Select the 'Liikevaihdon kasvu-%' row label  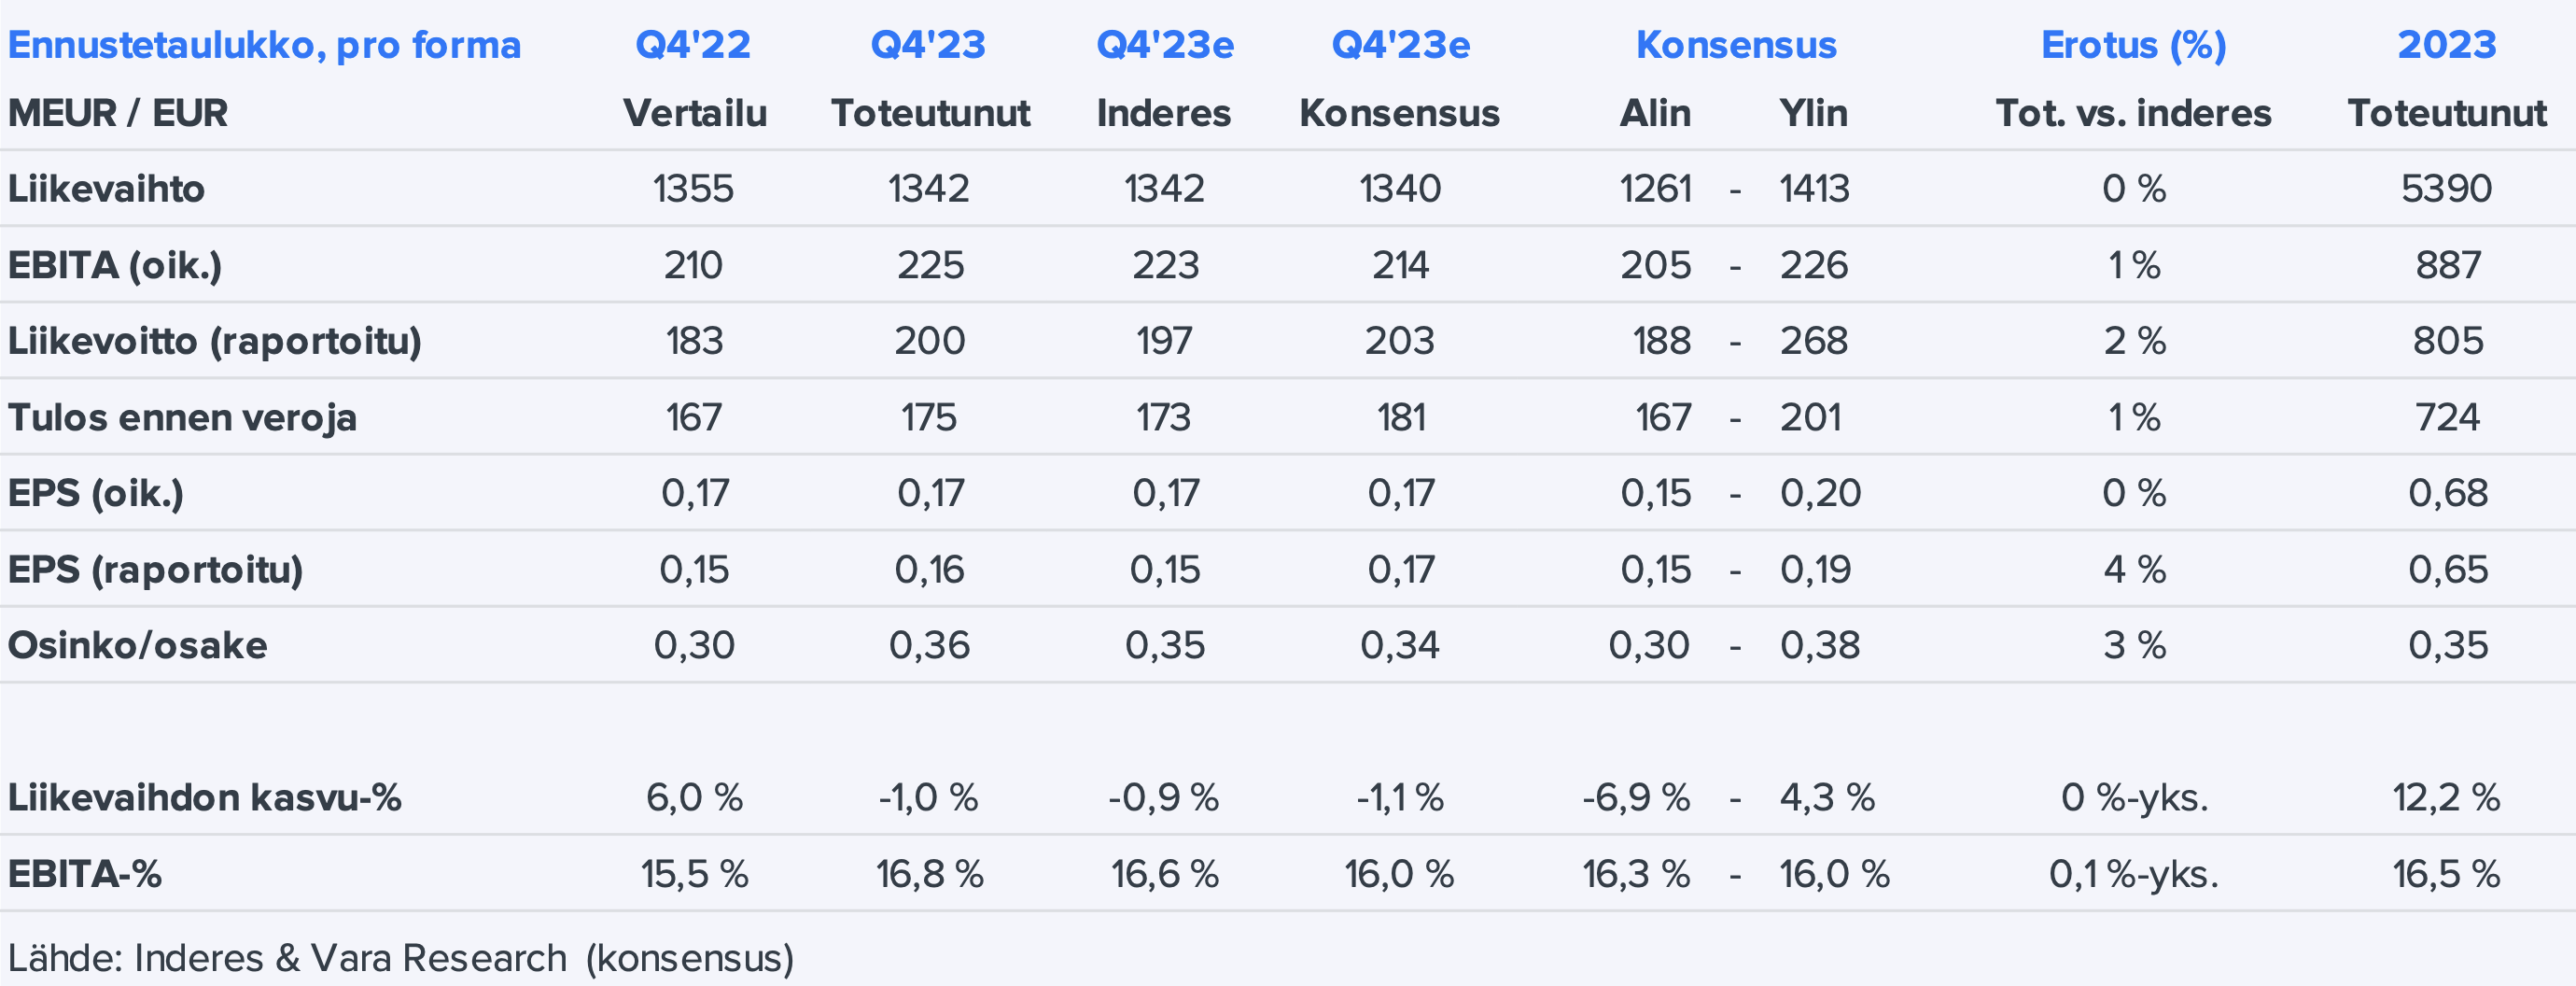point(204,798)
